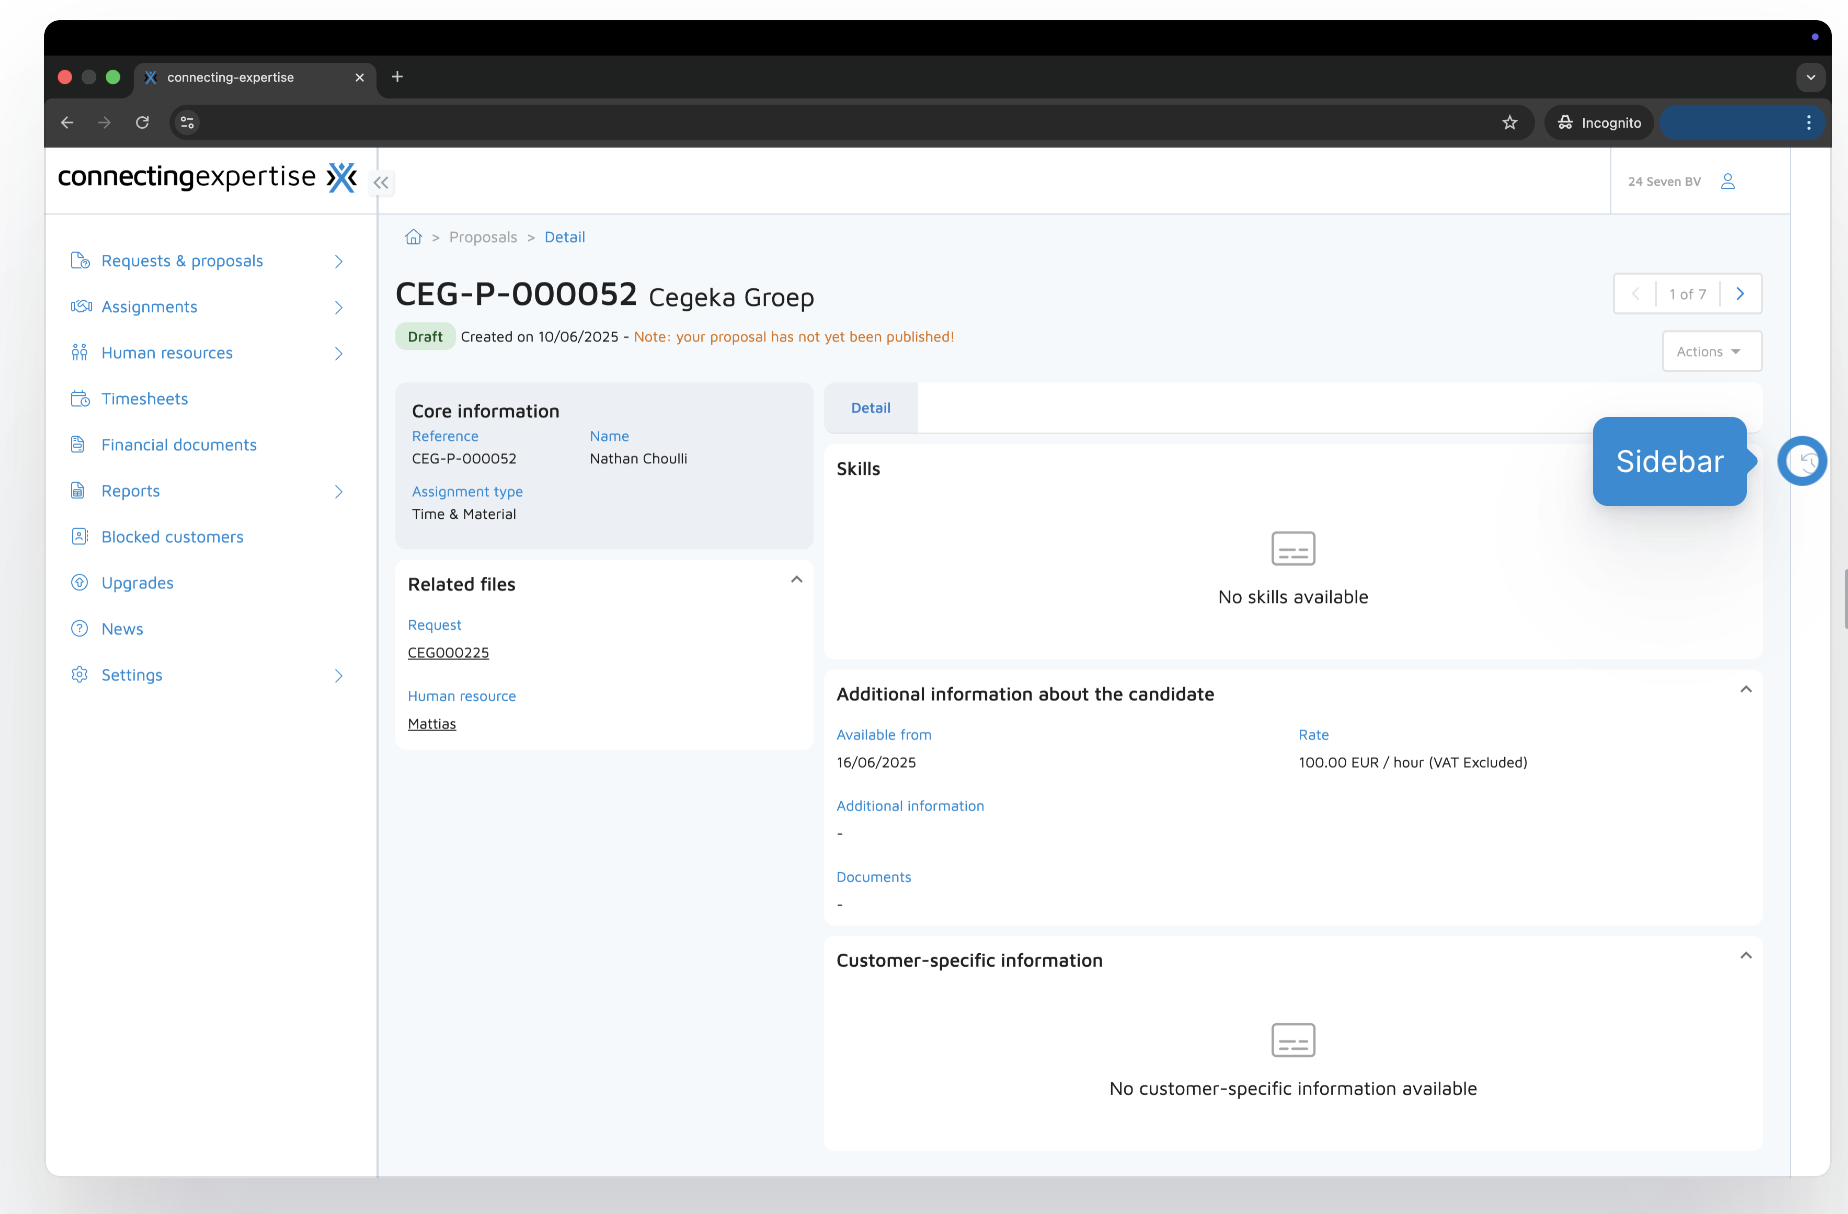
Task: Collapse the Related files section
Action: pos(796,580)
